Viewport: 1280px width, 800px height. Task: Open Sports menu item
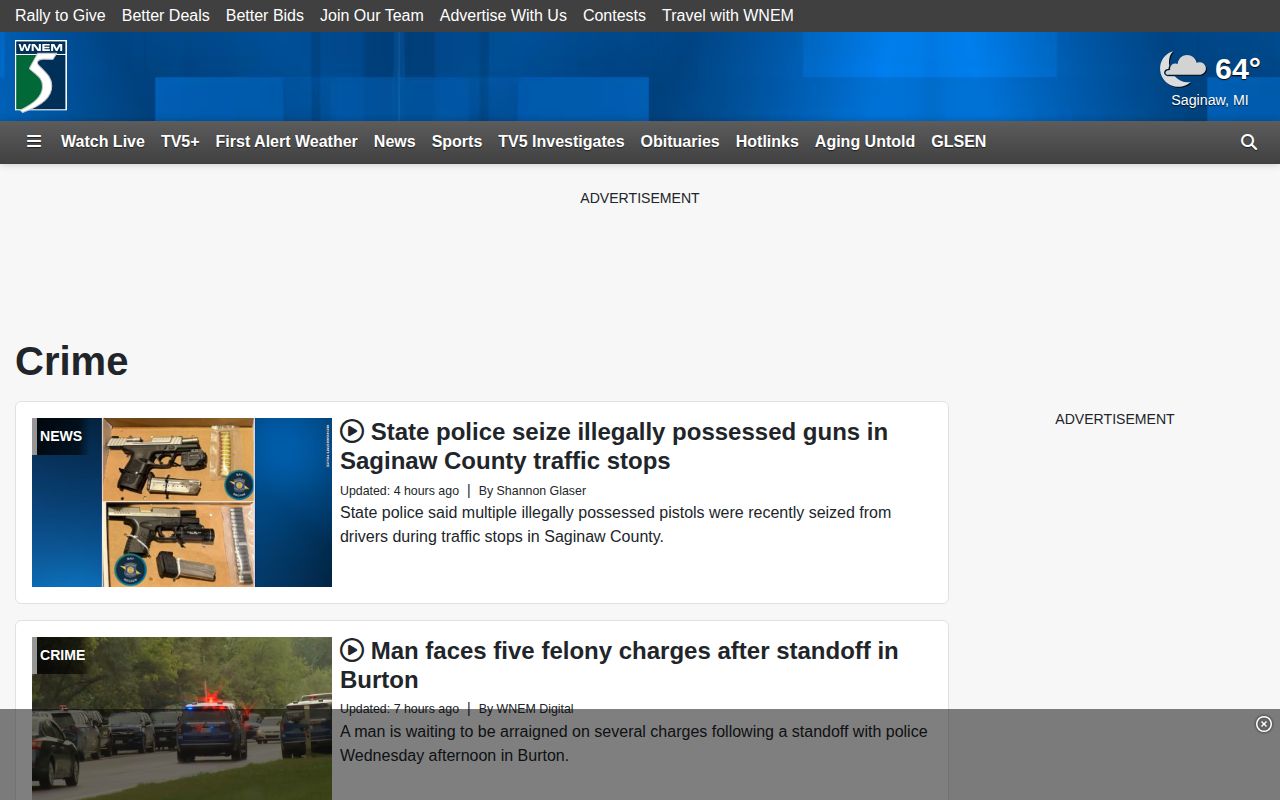(x=457, y=141)
